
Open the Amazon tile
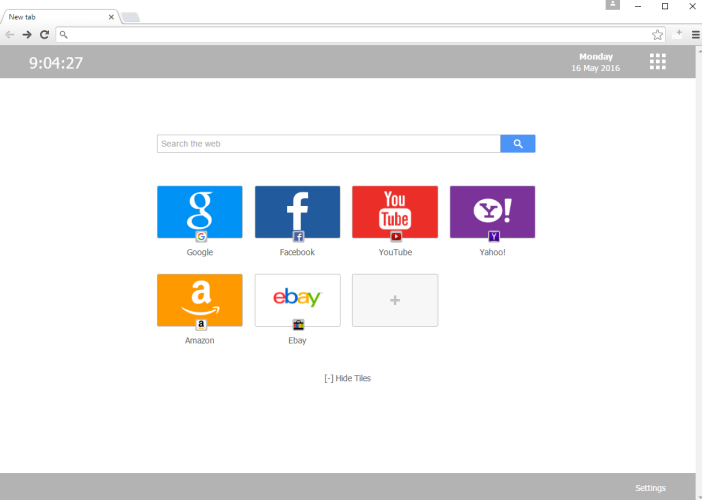[x=200, y=300]
